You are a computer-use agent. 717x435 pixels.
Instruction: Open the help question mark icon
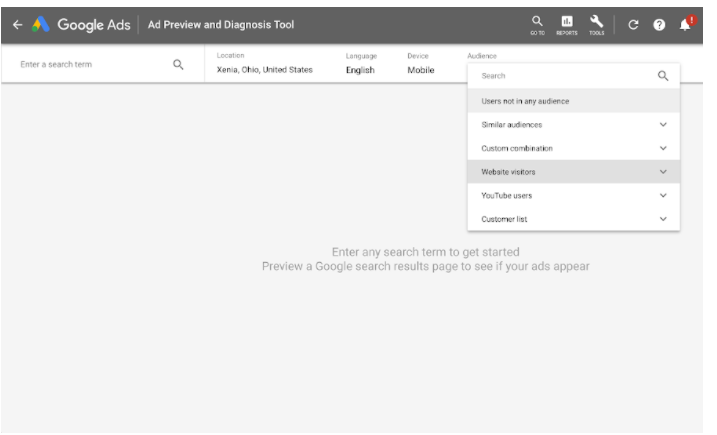(x=659, y=25)
